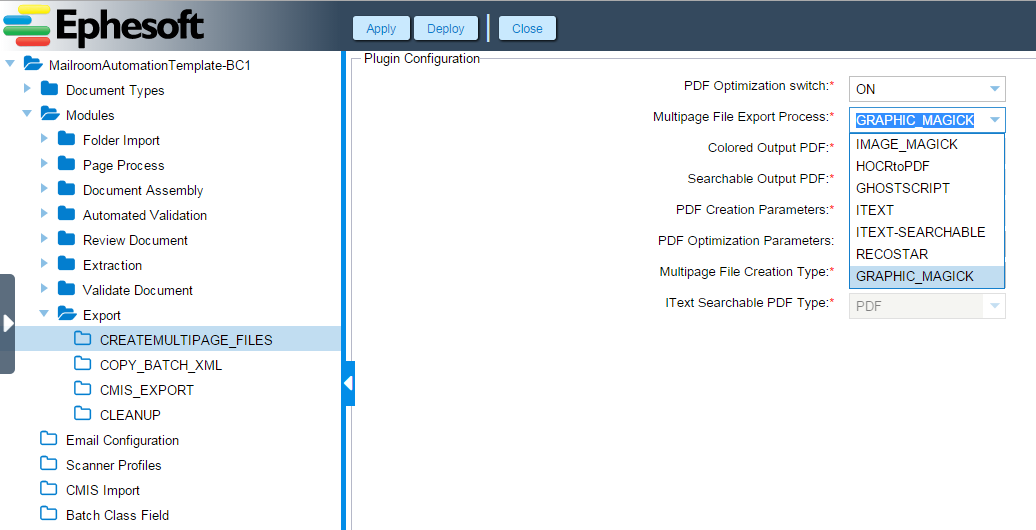Choose ITEXT export process option
The image size is (1036, 530).
click(927, 210)
